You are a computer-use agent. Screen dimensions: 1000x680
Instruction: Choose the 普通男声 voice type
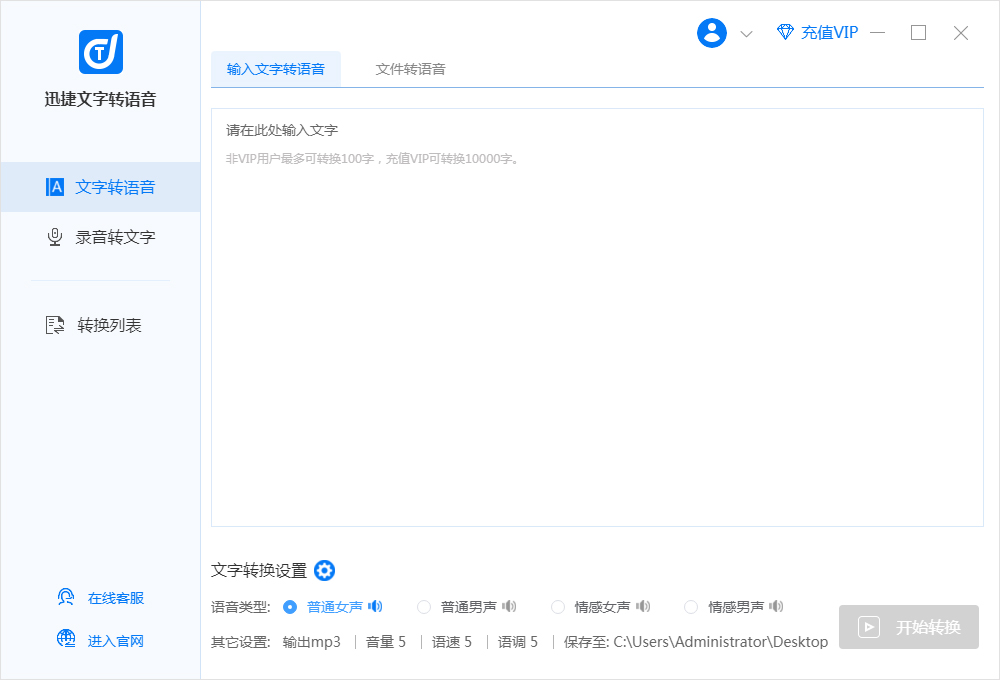pyautogui.click(x=424, y=607)
